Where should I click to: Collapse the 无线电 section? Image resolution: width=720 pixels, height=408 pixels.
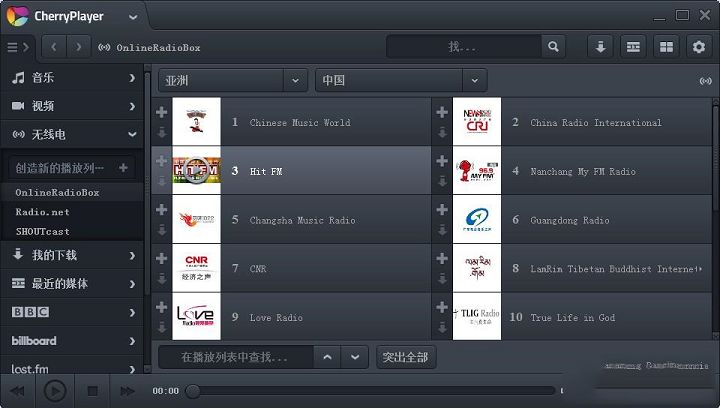(x=72, y=134)
